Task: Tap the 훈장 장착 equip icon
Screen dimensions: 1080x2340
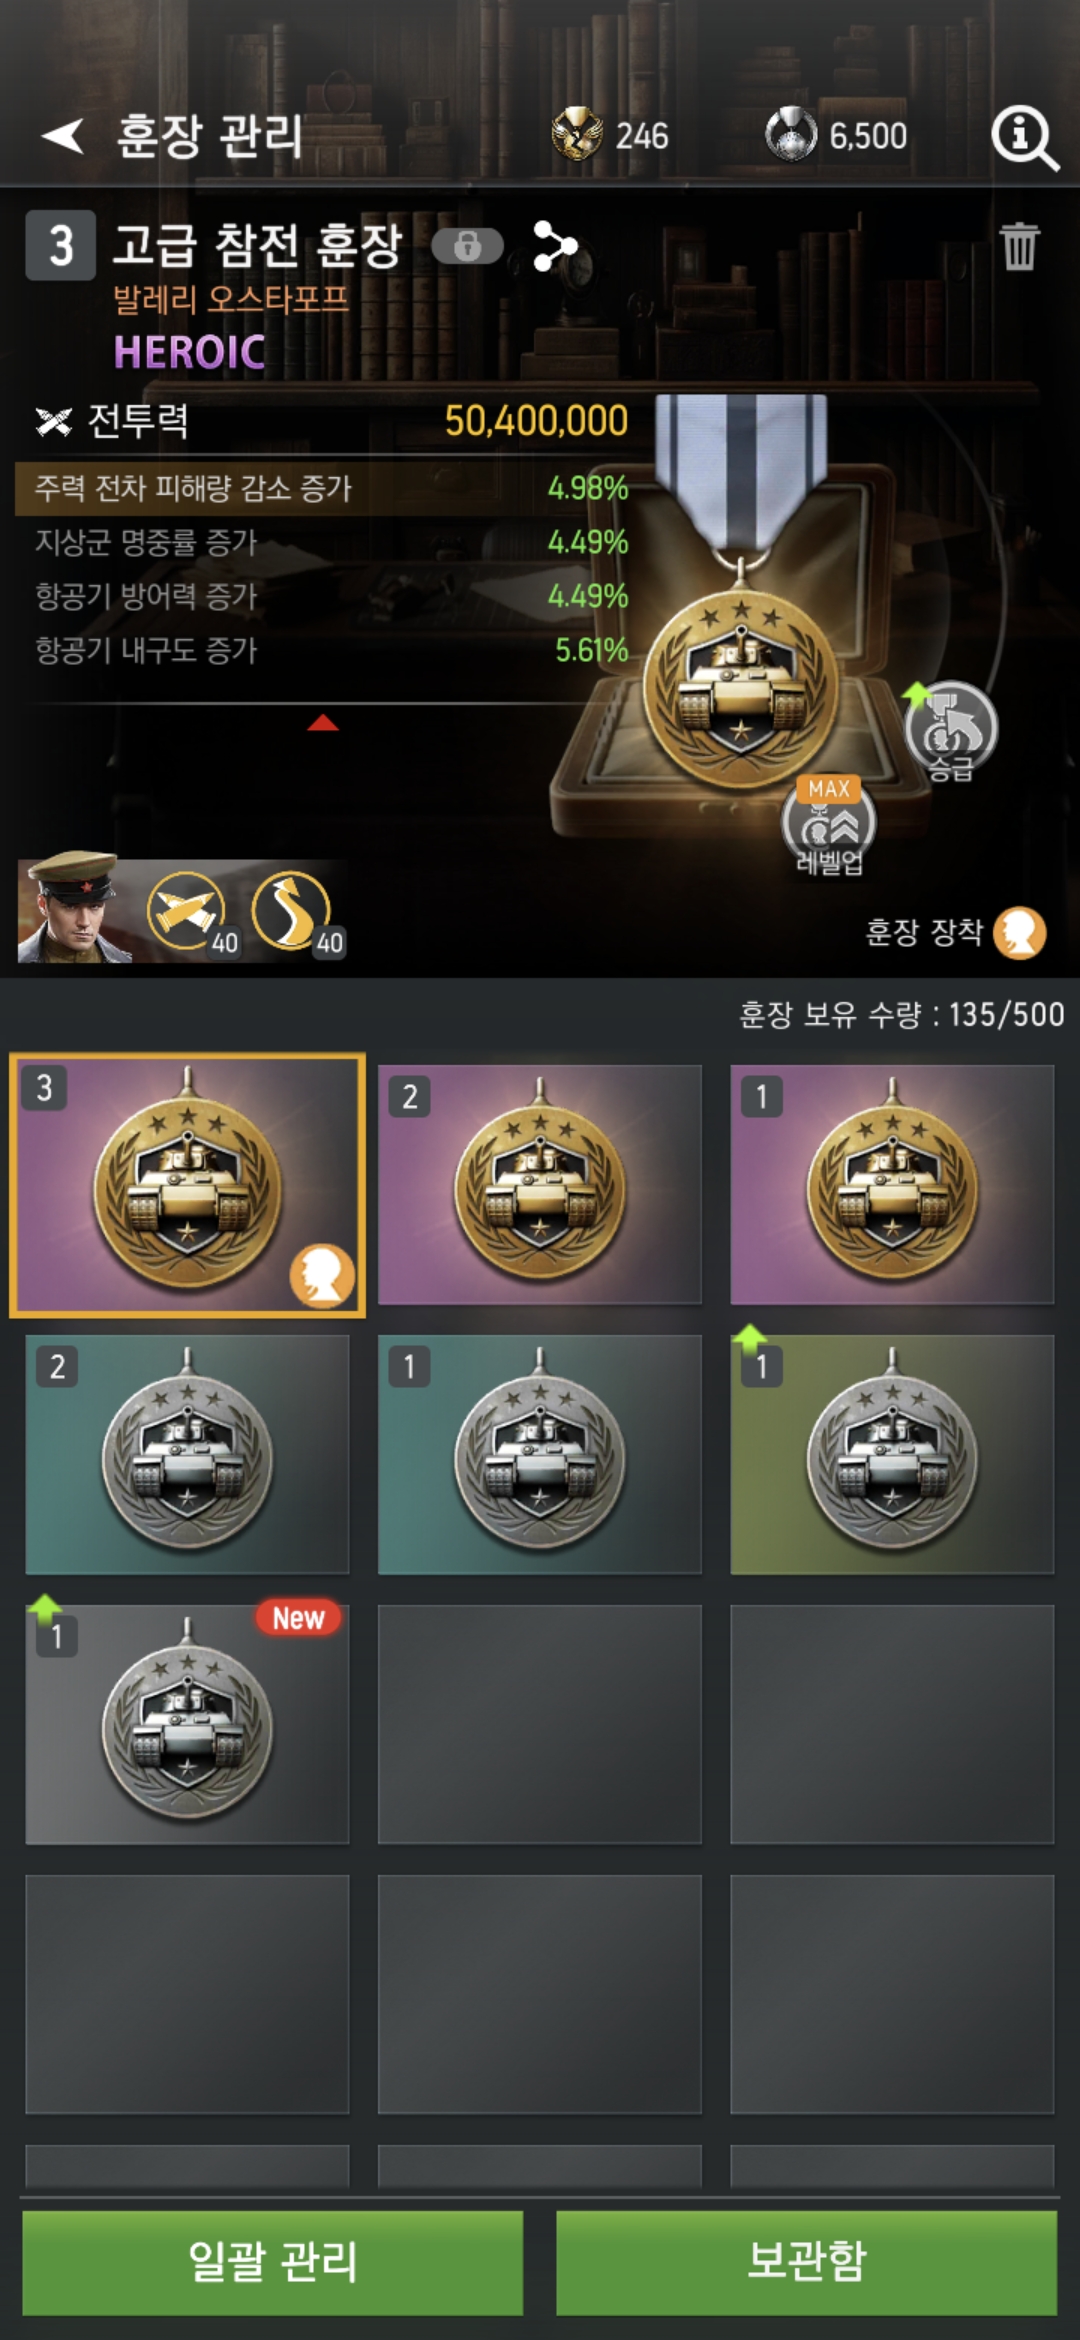Action: pyautogui.click(x=1019, y=933)
